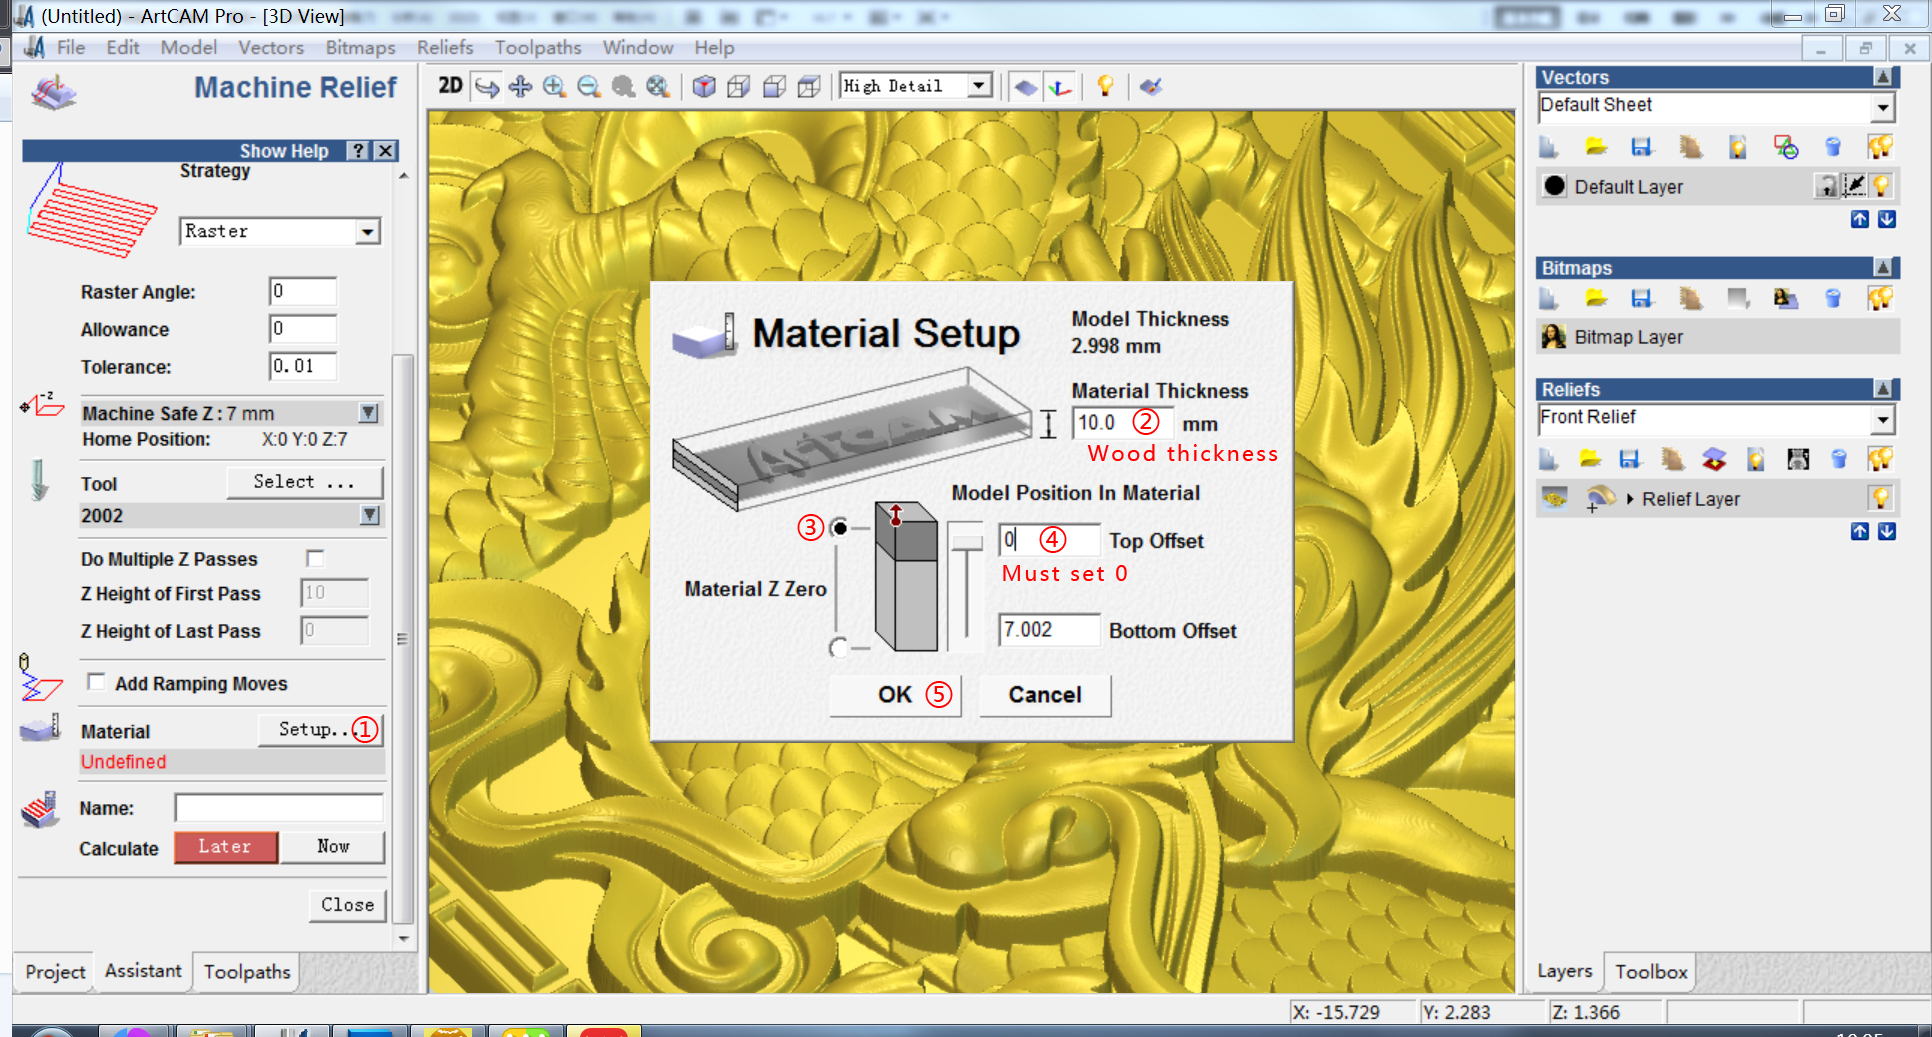Open the Default Sheet dropdown
The image size is (1932, 1037).
click(1882, 106)
